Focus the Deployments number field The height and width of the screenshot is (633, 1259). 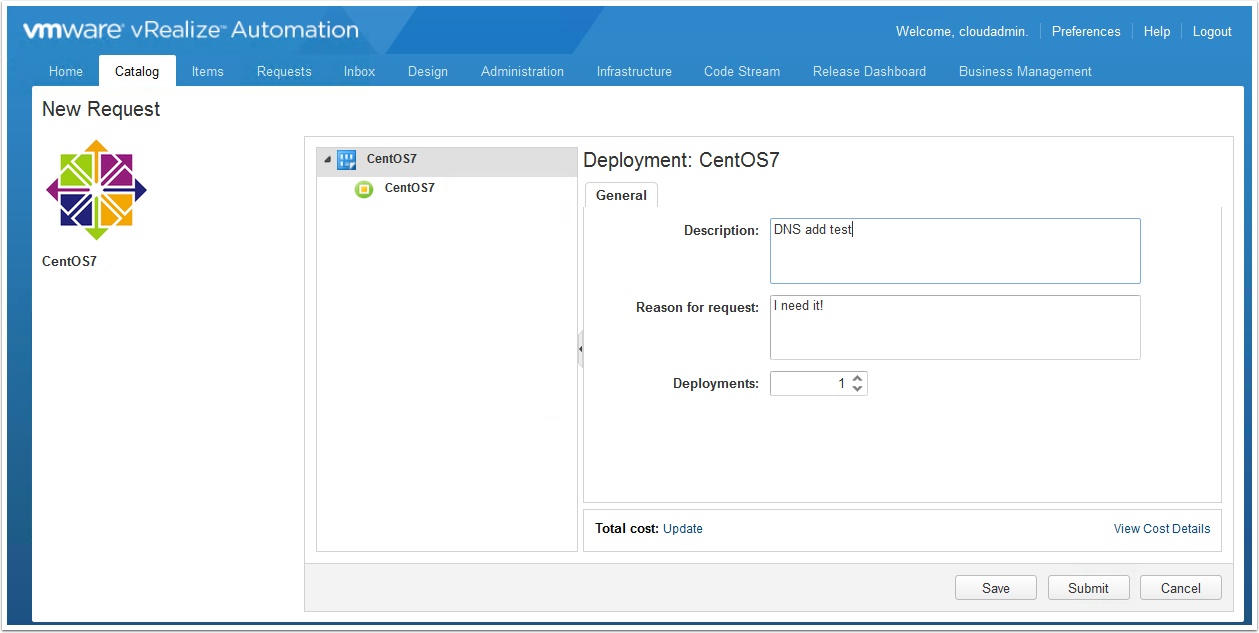(x=810, y=383)
